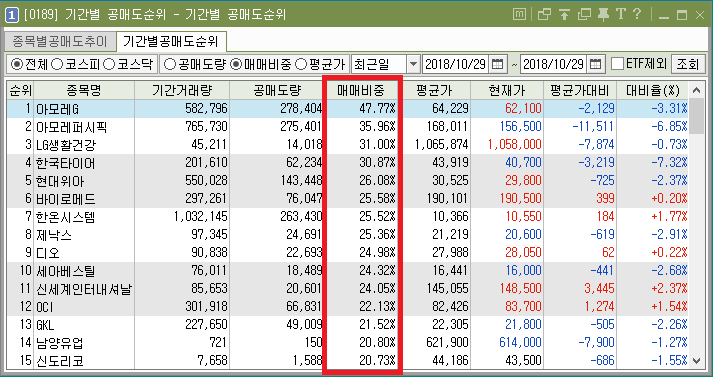Click the M memo icon in title bar
Viewport: 713px width, 377px height.
click(x=519, y=15)
